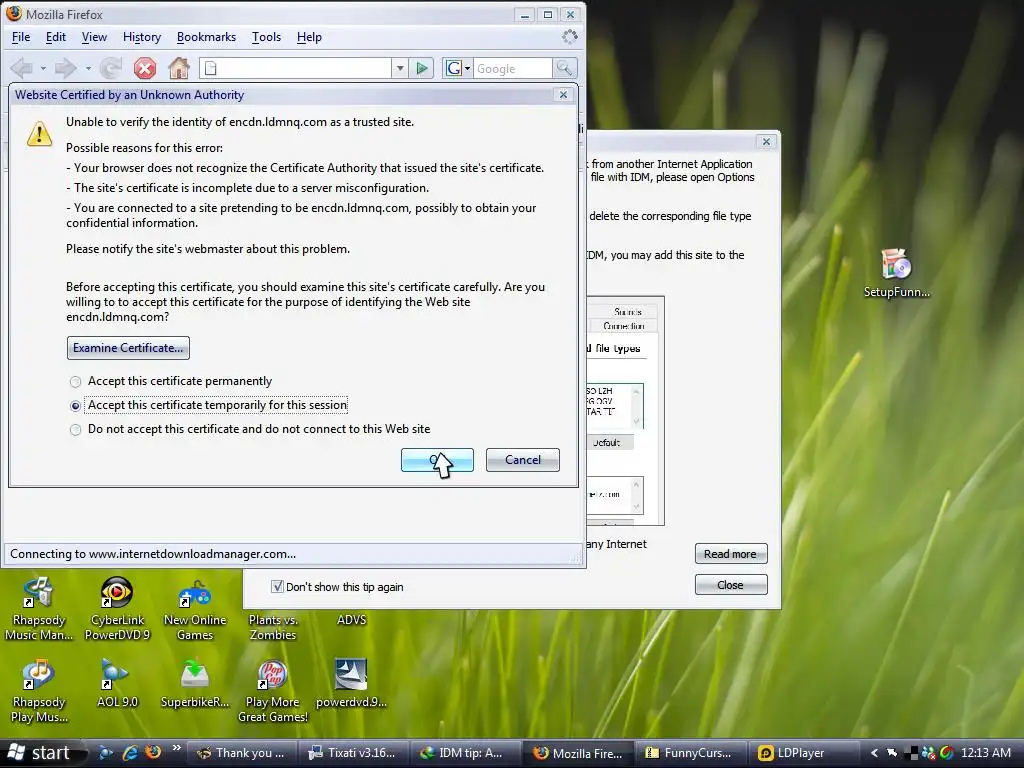Image resolution: width=1024 pixels, height=768 pixels.
Task: Open the Tools menu
Action: point(266,37)
